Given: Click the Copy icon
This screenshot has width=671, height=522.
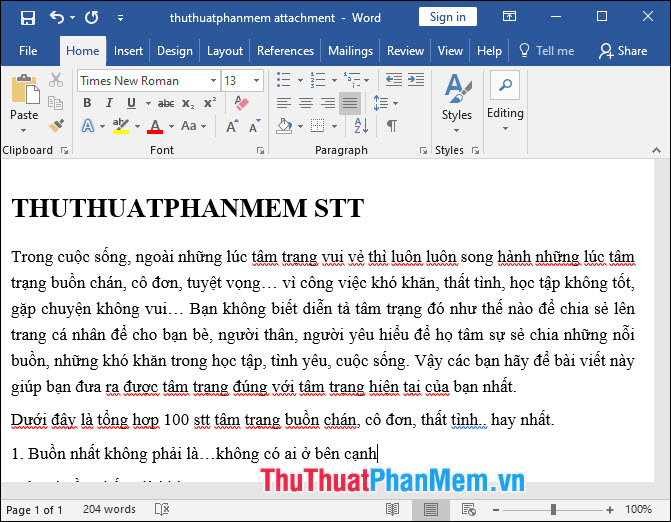Looking at the screenshot, I should click(56, 103).
